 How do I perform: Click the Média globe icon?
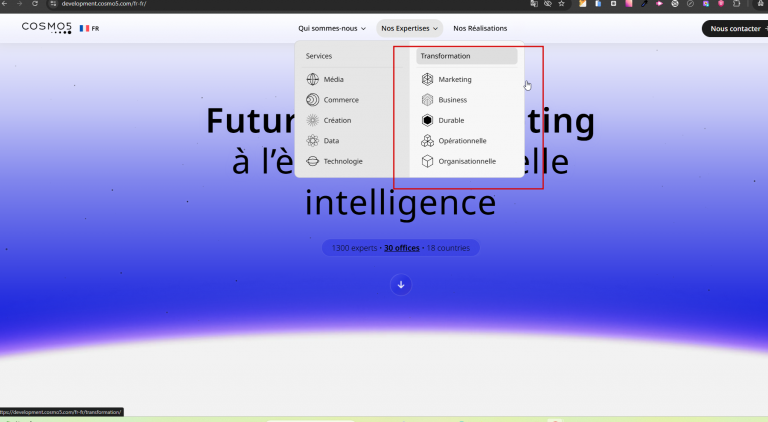coord(312,79)
